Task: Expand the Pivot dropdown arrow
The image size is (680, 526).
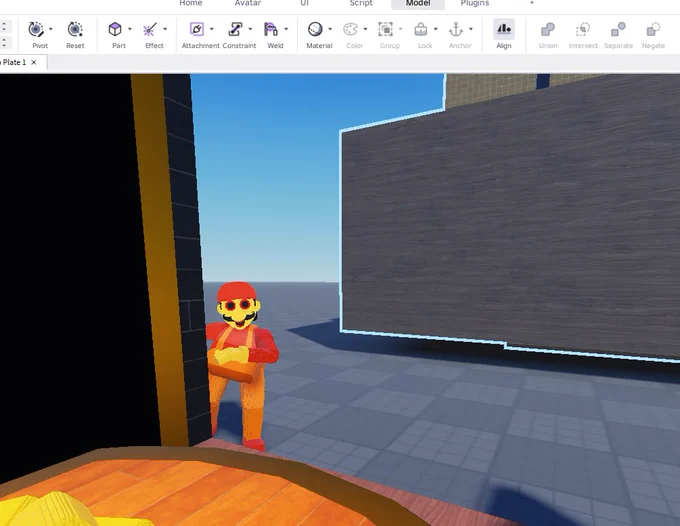Action: [51, 29]
